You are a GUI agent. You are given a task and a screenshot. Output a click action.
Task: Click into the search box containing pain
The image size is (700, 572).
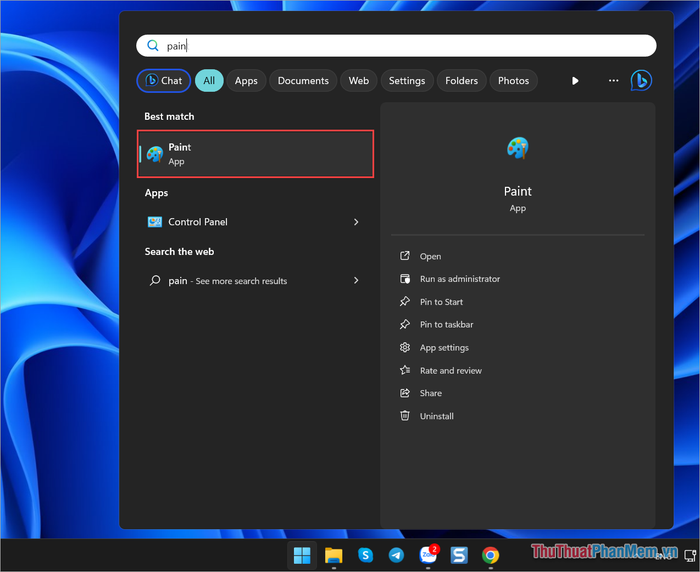click(x=396, y=46)
